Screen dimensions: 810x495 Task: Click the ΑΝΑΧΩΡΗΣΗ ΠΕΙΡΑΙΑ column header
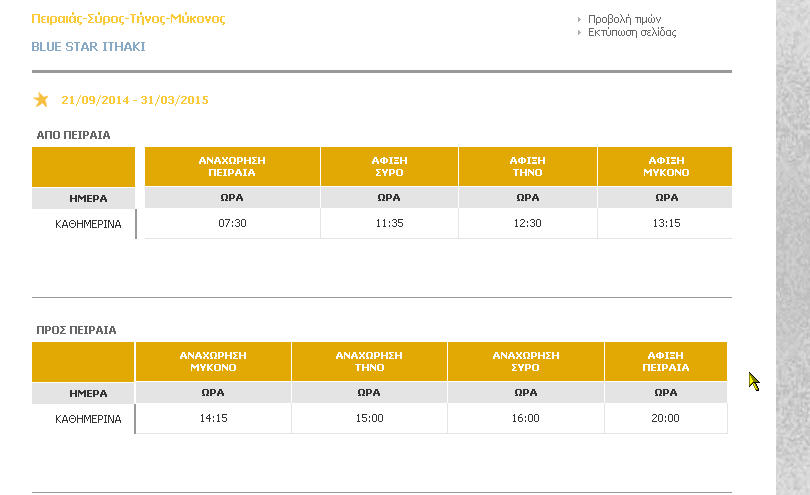pos(232,166)
